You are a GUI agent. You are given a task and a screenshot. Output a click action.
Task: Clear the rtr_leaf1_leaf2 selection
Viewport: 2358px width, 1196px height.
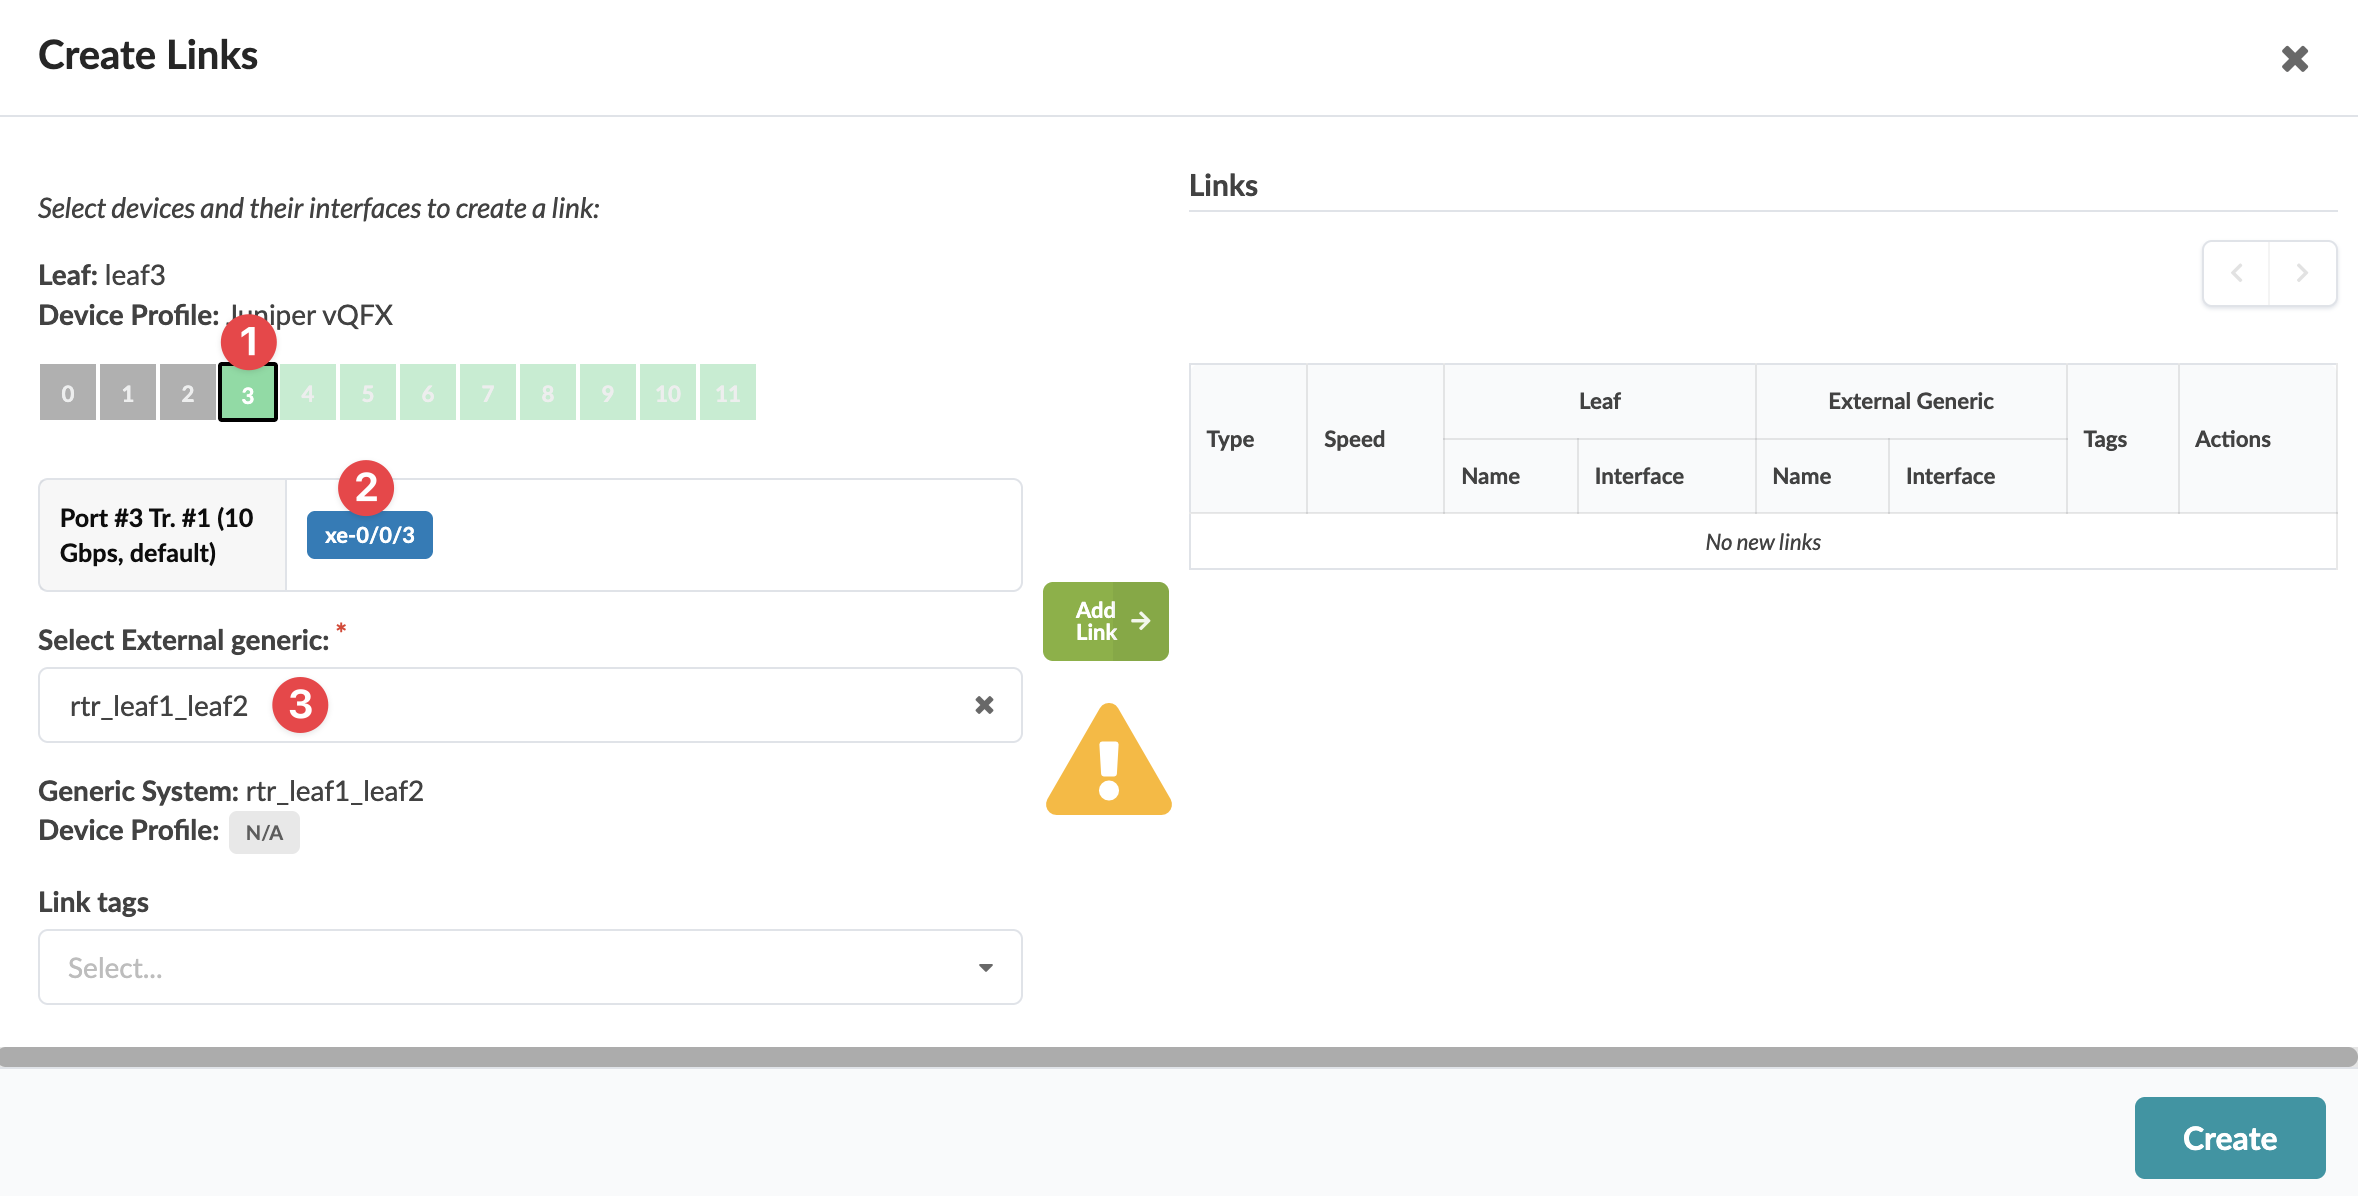click(984, 705)
